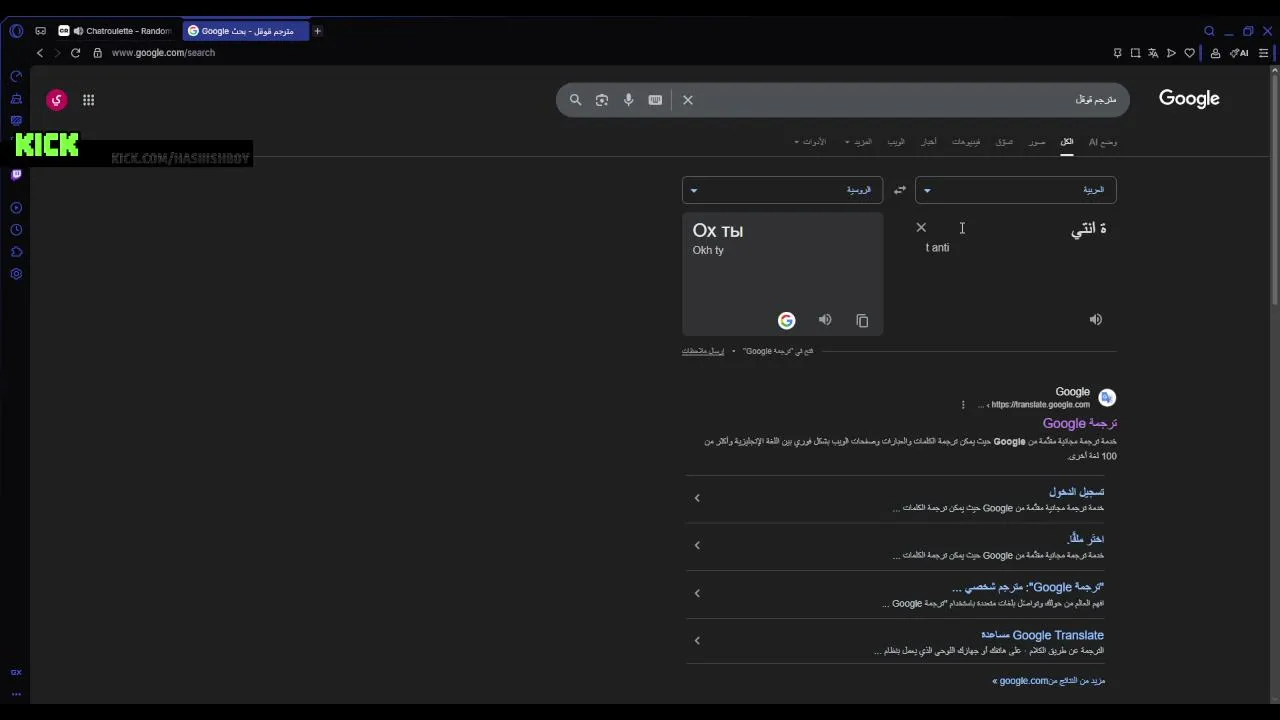This screenshot has height=720, width=1280.
Task: Switch to the أخبار (News) search tab
Action: [929, 142]
